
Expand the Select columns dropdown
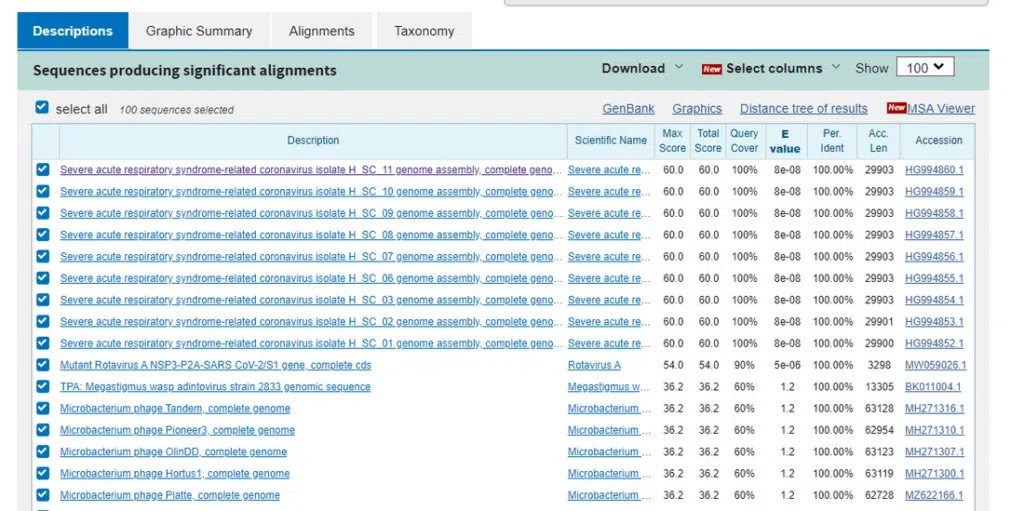[782, 68]
